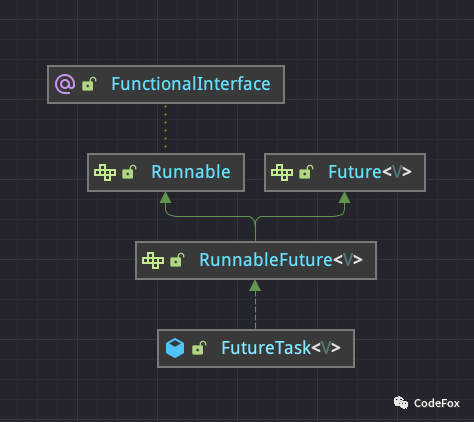Click the dotted annotation edge above Runnable
Screen dimensions: 474x422
[x=166, y=127]
